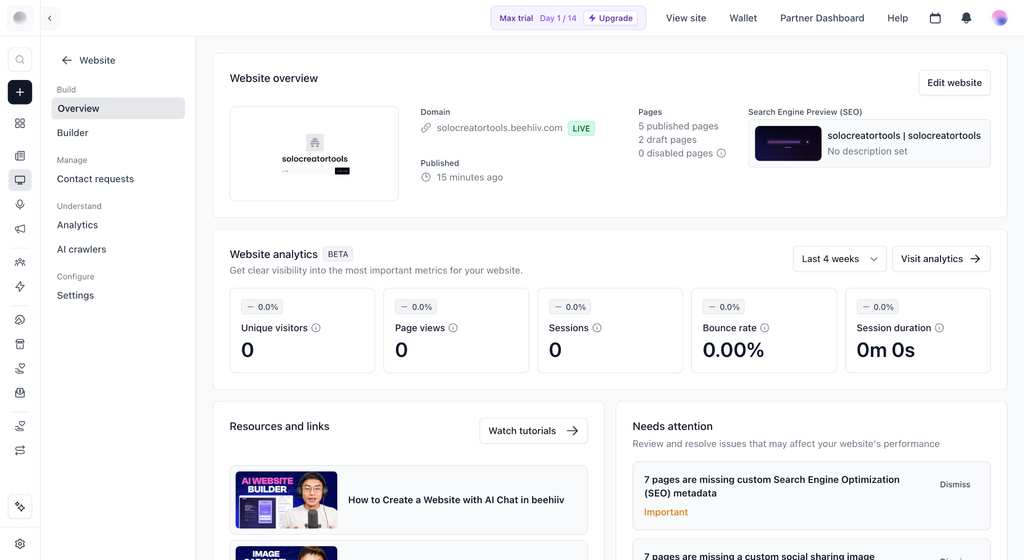Click the Edit website button
Image resolution: width=1024 pixels, height=560 pixels.
pos(954,83)
